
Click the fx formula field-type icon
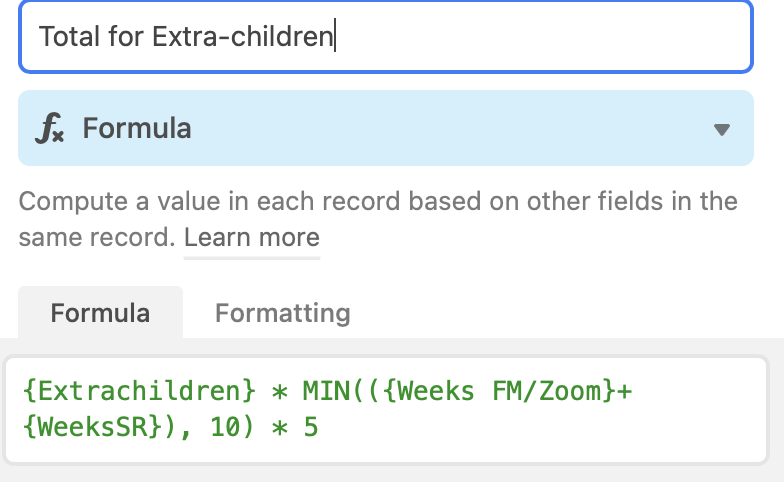click(50, 128)
